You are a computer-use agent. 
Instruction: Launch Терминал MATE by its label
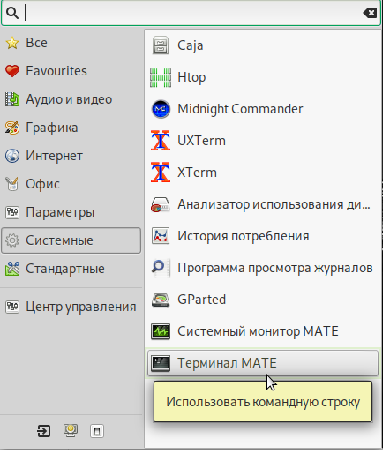click(x=227, y=363)
